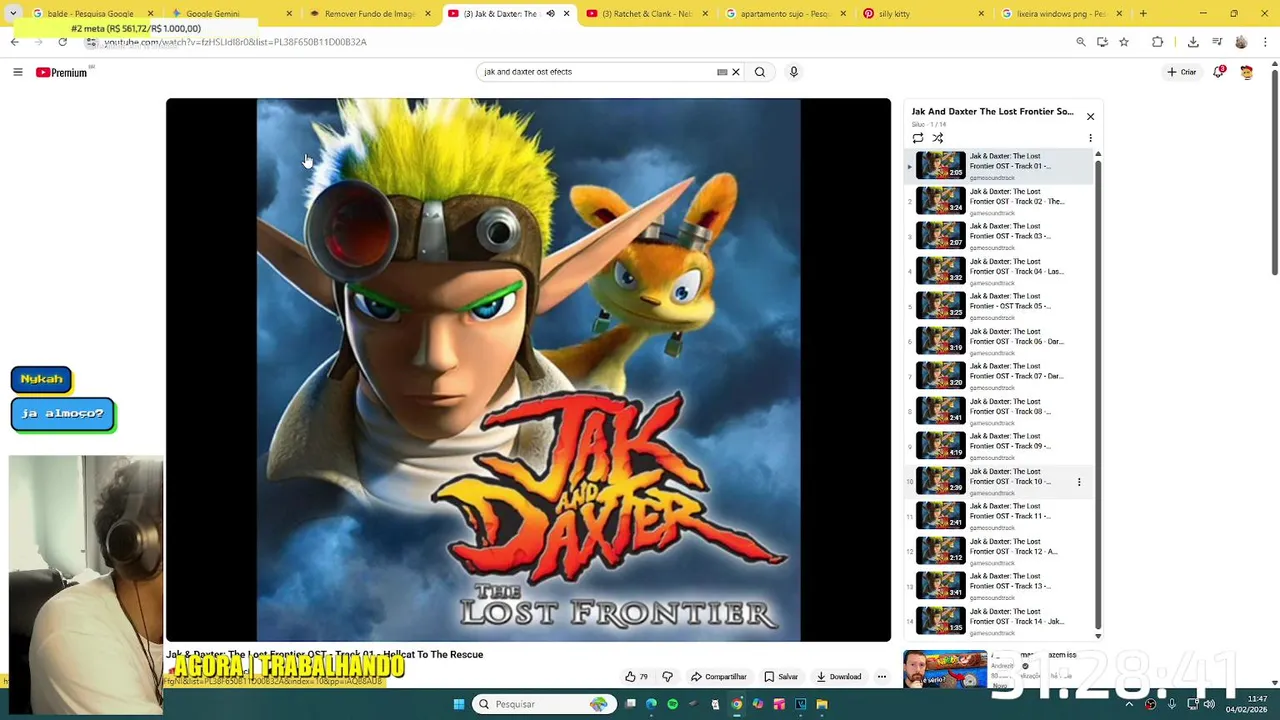Open the suggested video thumbnail below the playlist
Screen dimensions: 1280x720
pos(945,669)
